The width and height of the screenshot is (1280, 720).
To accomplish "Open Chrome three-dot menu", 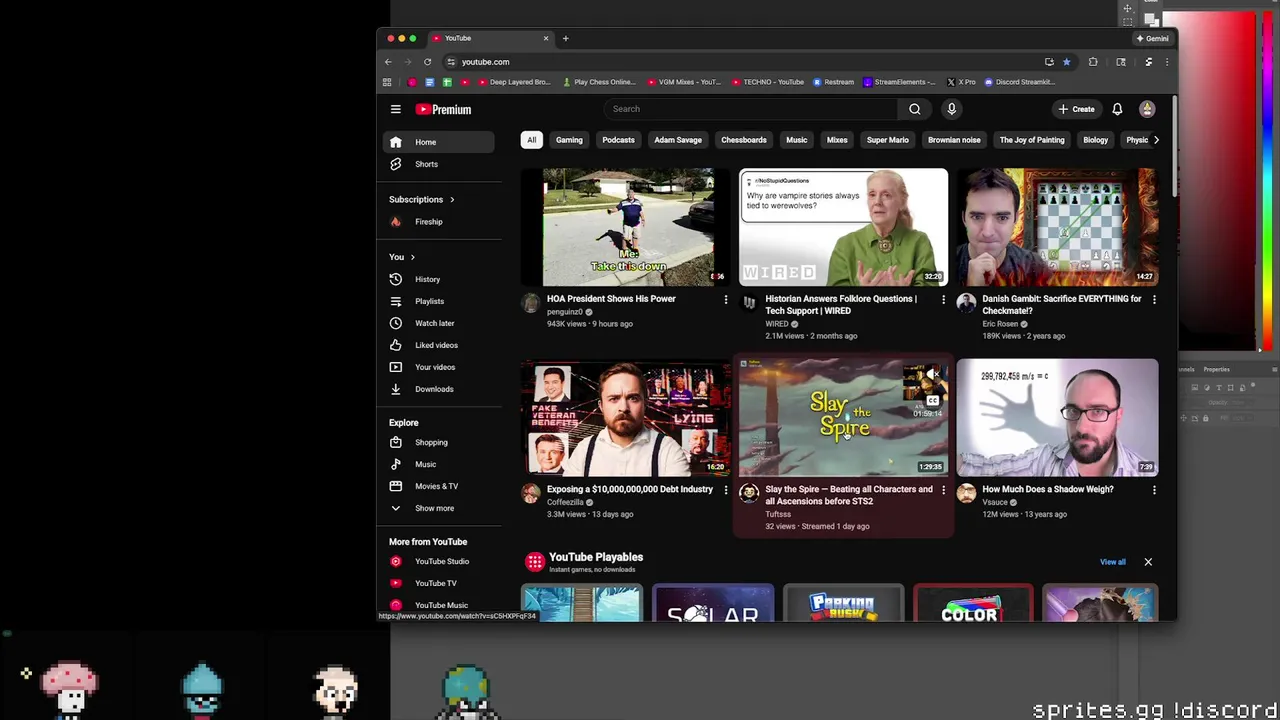I will (1166, 62).
